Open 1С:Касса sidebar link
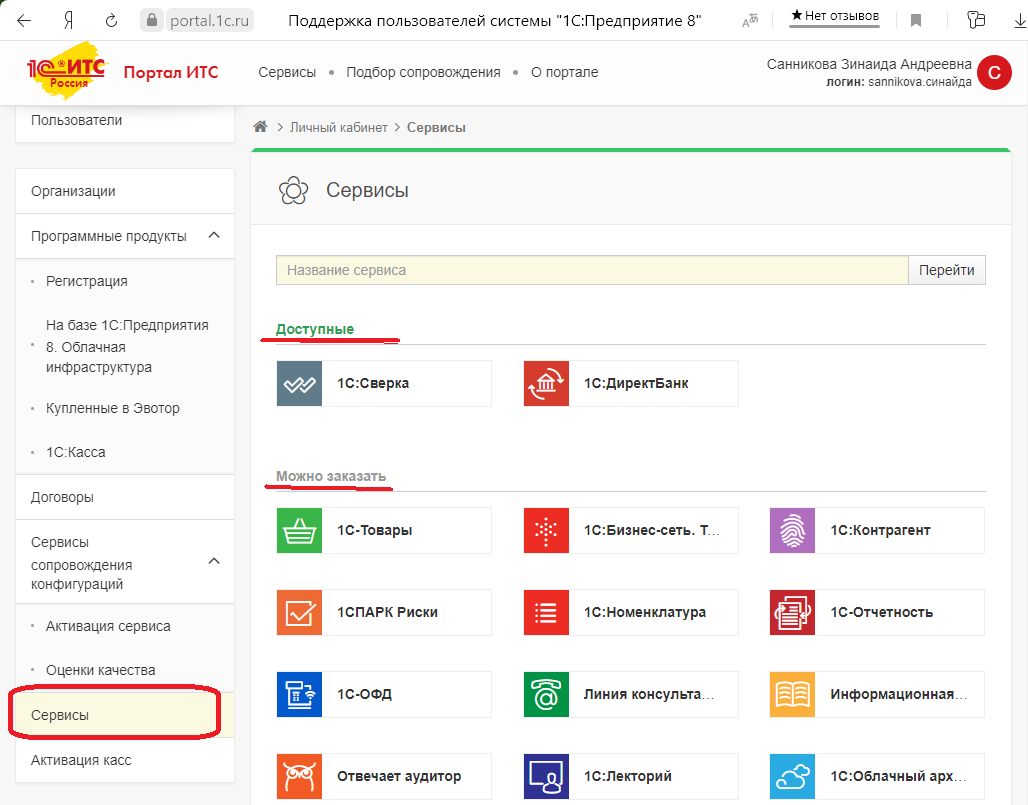 pyautogui.click(x=75, y=452)
